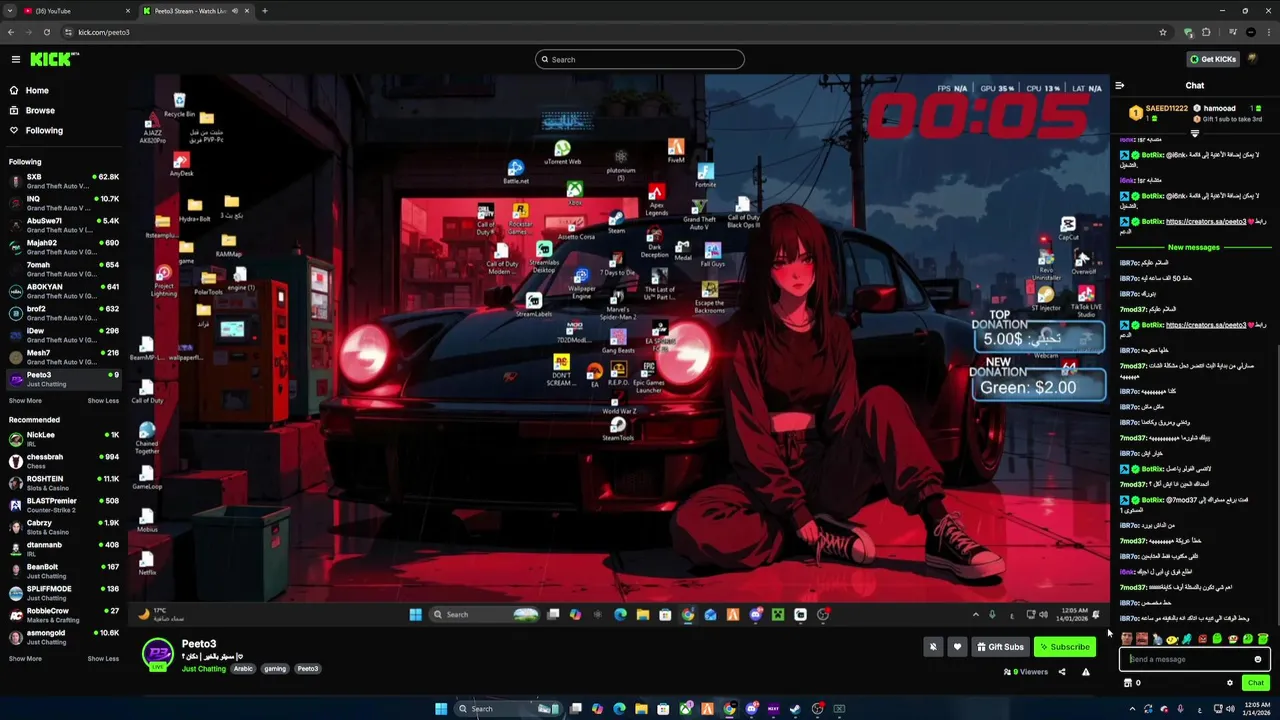Open BLASTPremier in Recommended list
The image size is (1280, 720).
(62, 505)
